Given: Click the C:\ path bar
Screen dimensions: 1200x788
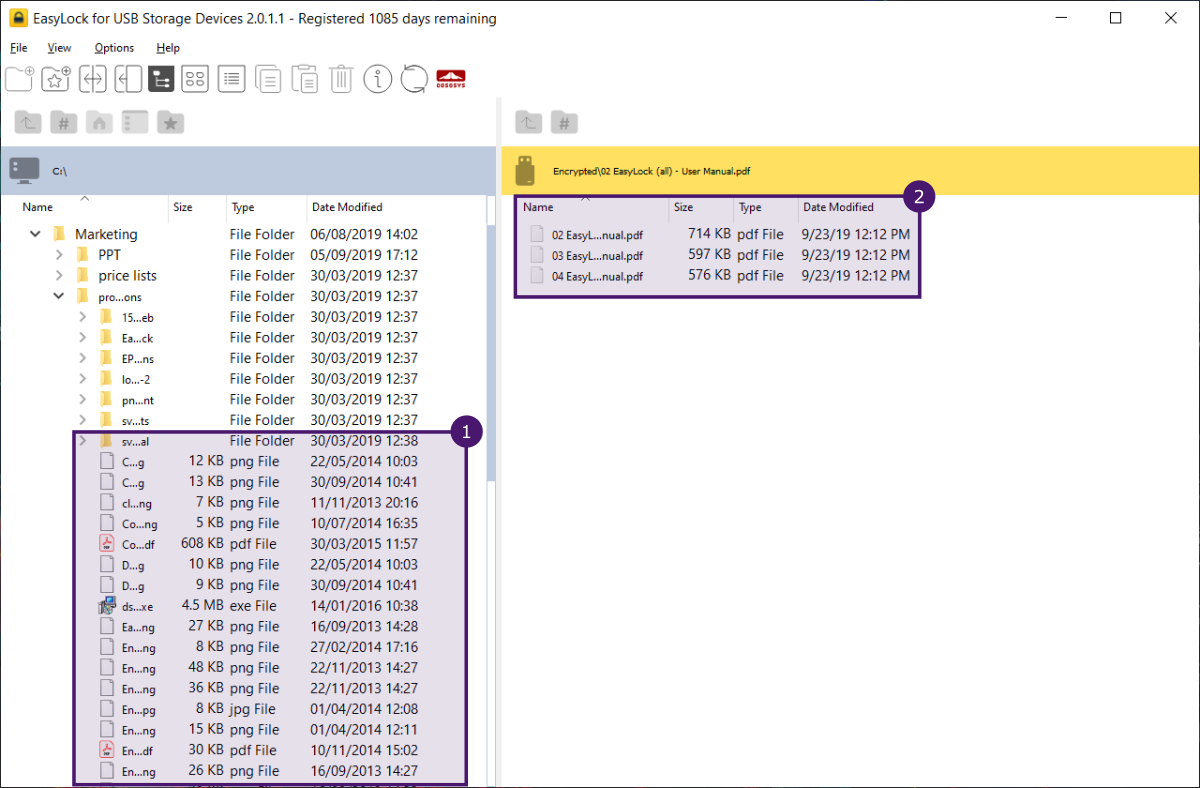Looking at the screenshot, I should [246, 171].
